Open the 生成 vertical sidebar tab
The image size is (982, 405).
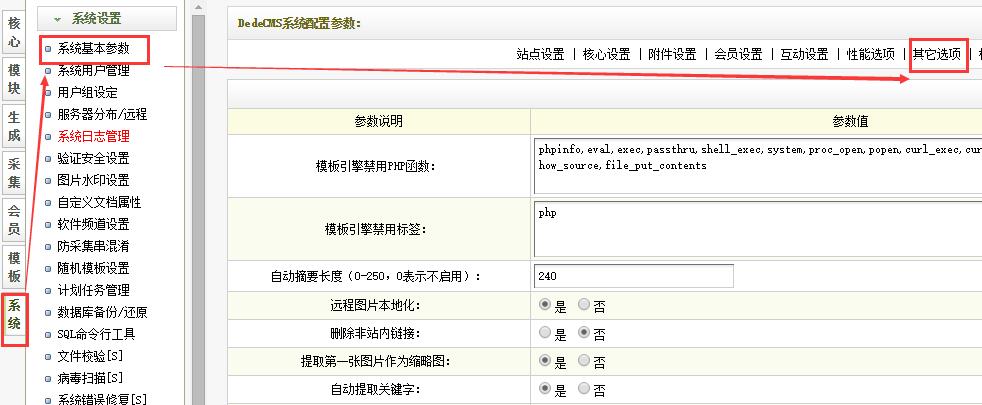click(14, 126)
